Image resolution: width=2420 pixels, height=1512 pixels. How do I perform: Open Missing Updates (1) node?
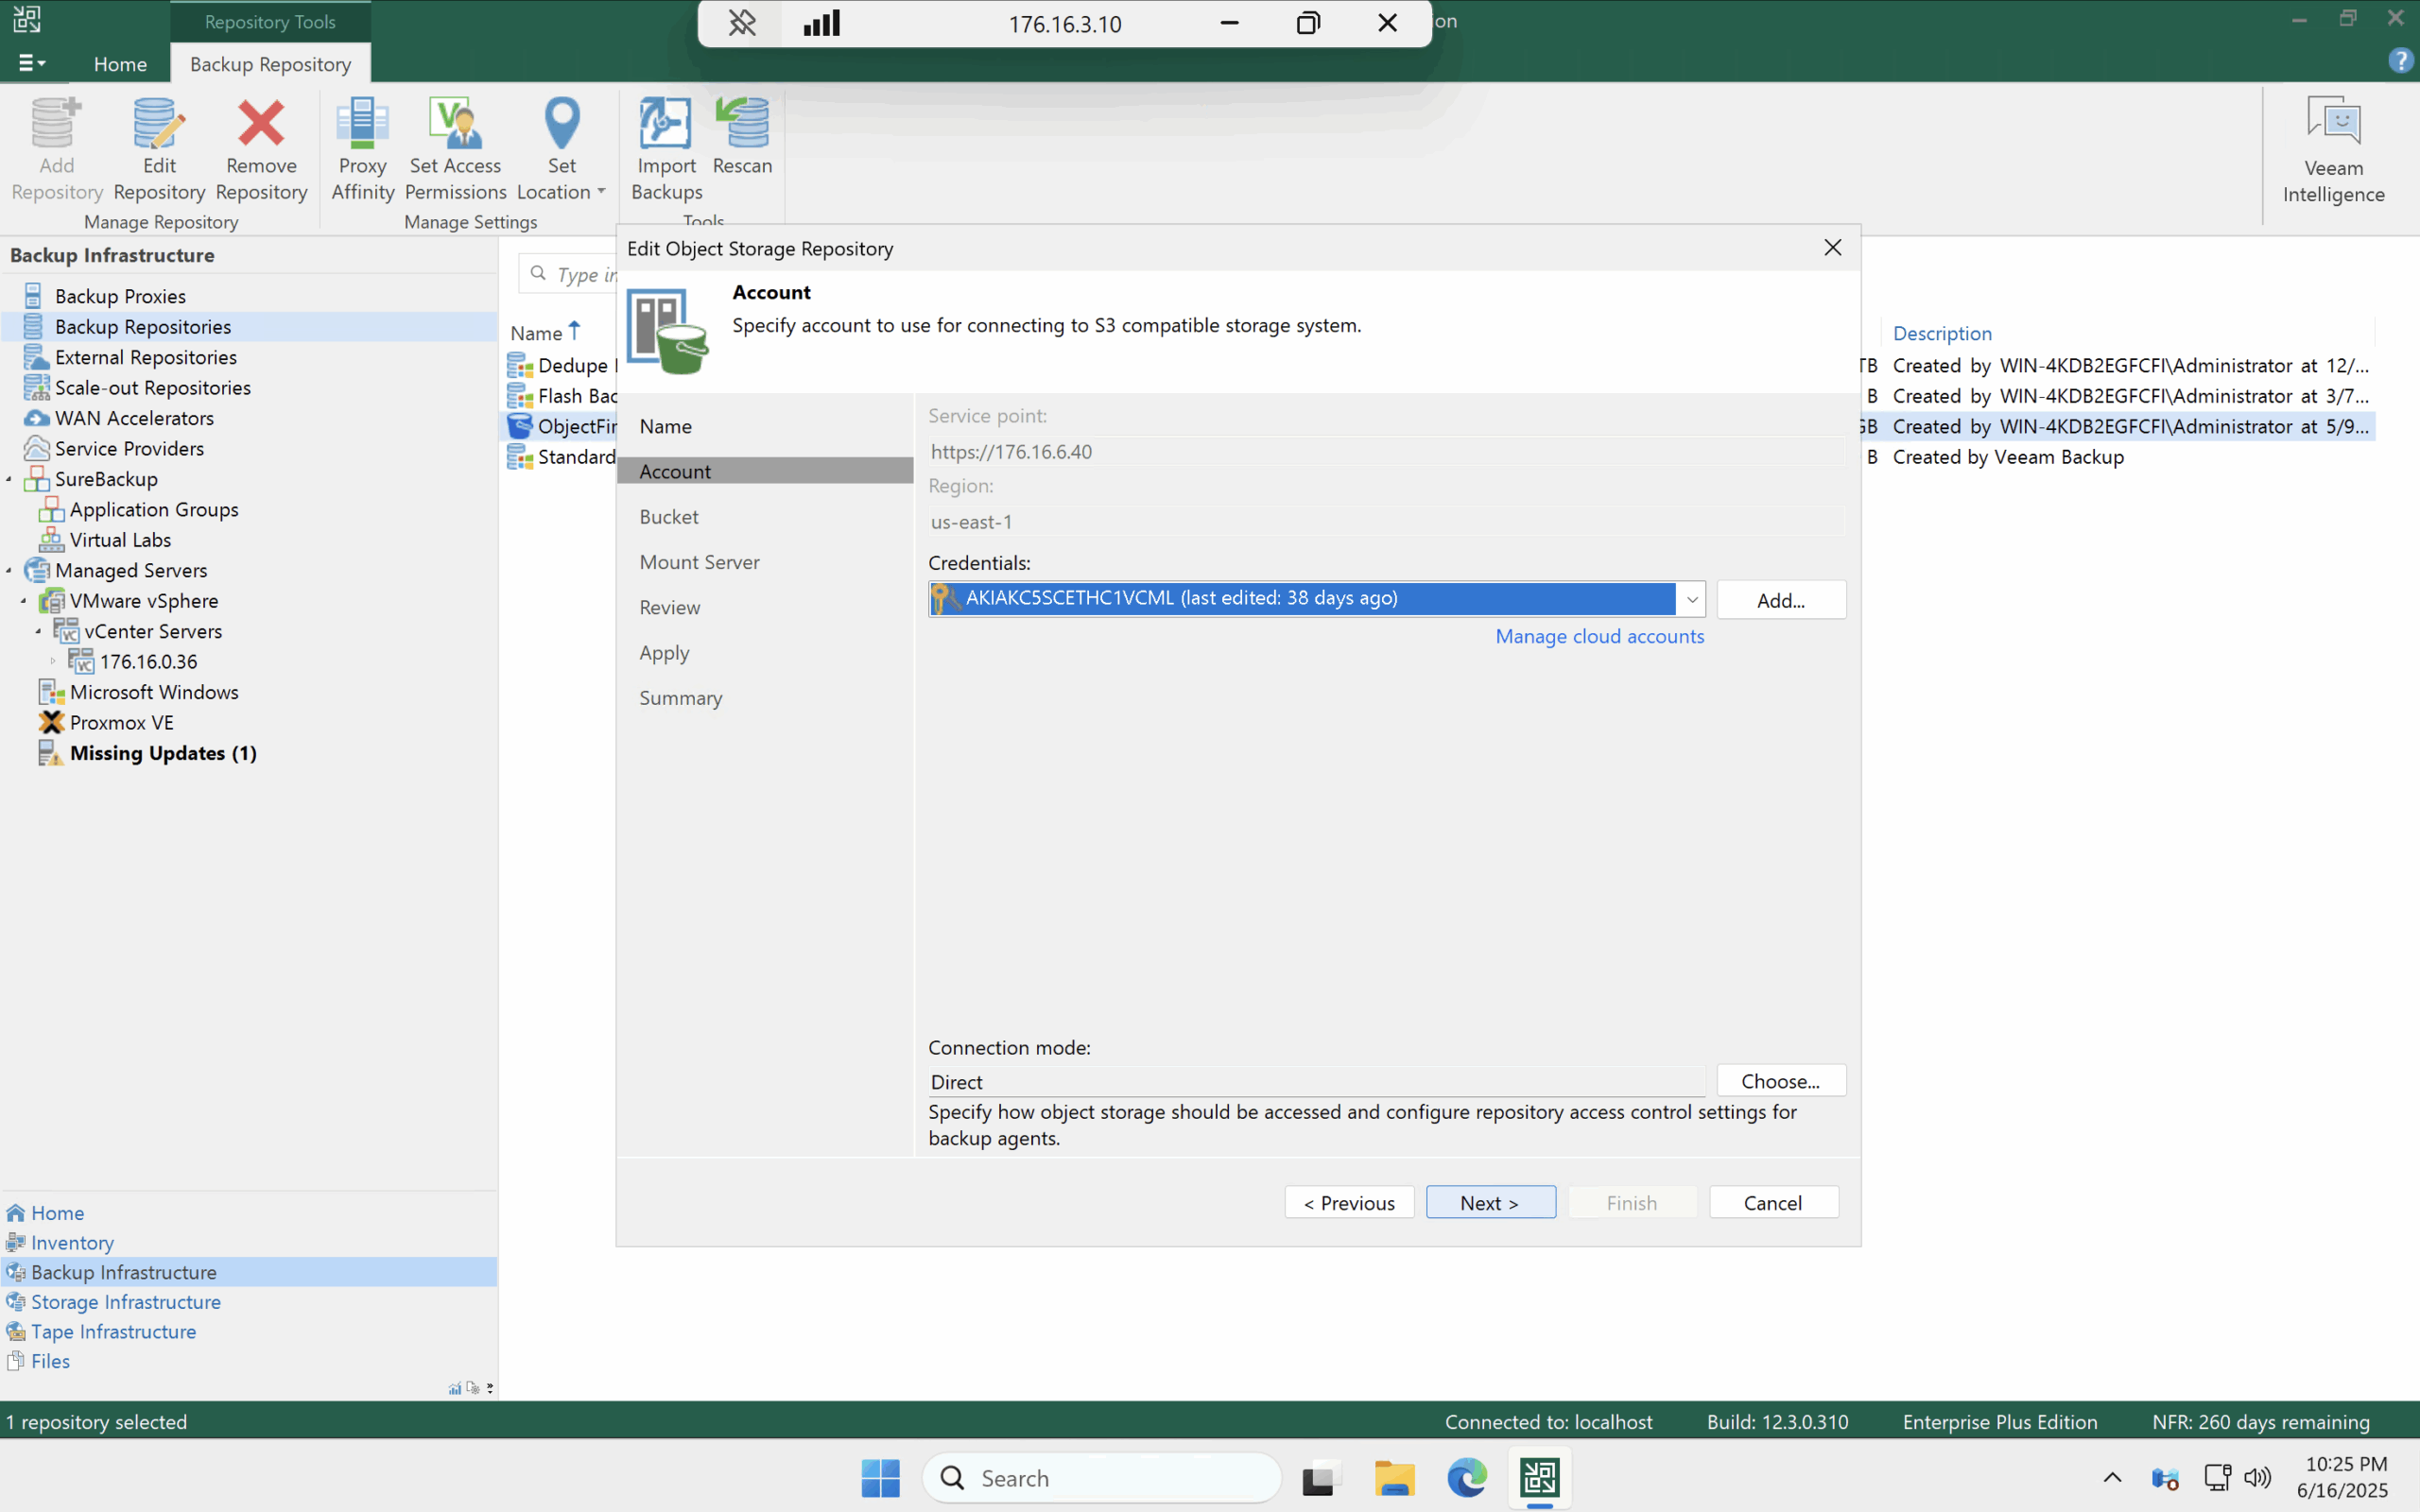pos(163,753)
